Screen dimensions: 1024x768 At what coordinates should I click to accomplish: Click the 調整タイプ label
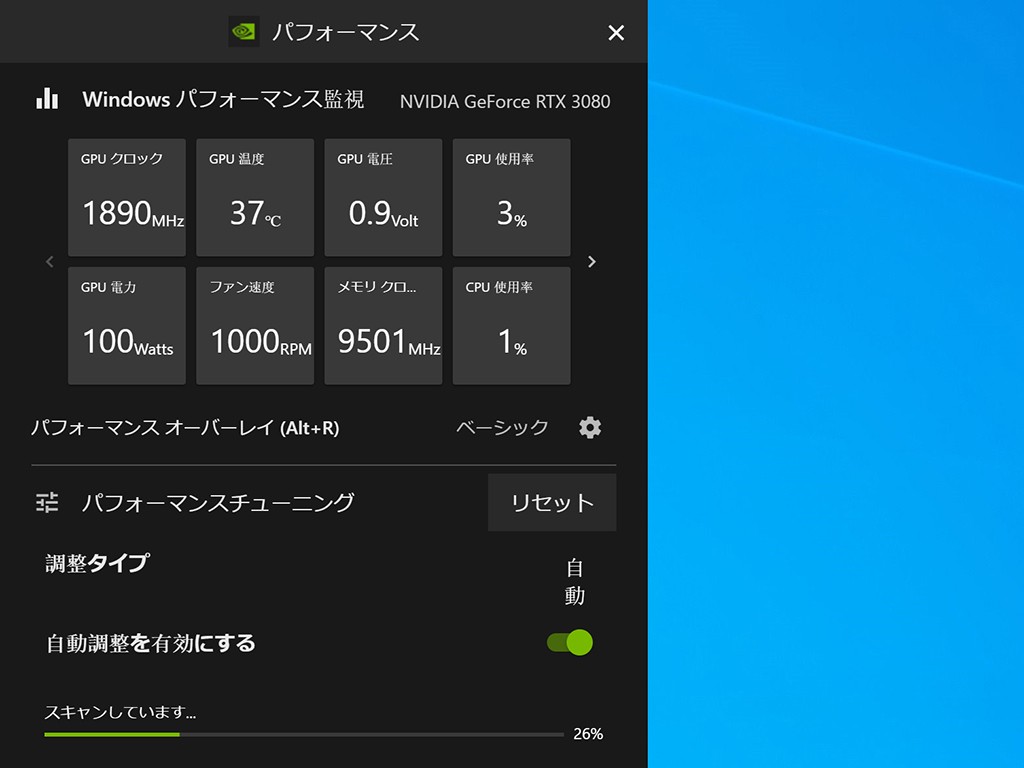[x=97, y=563]
